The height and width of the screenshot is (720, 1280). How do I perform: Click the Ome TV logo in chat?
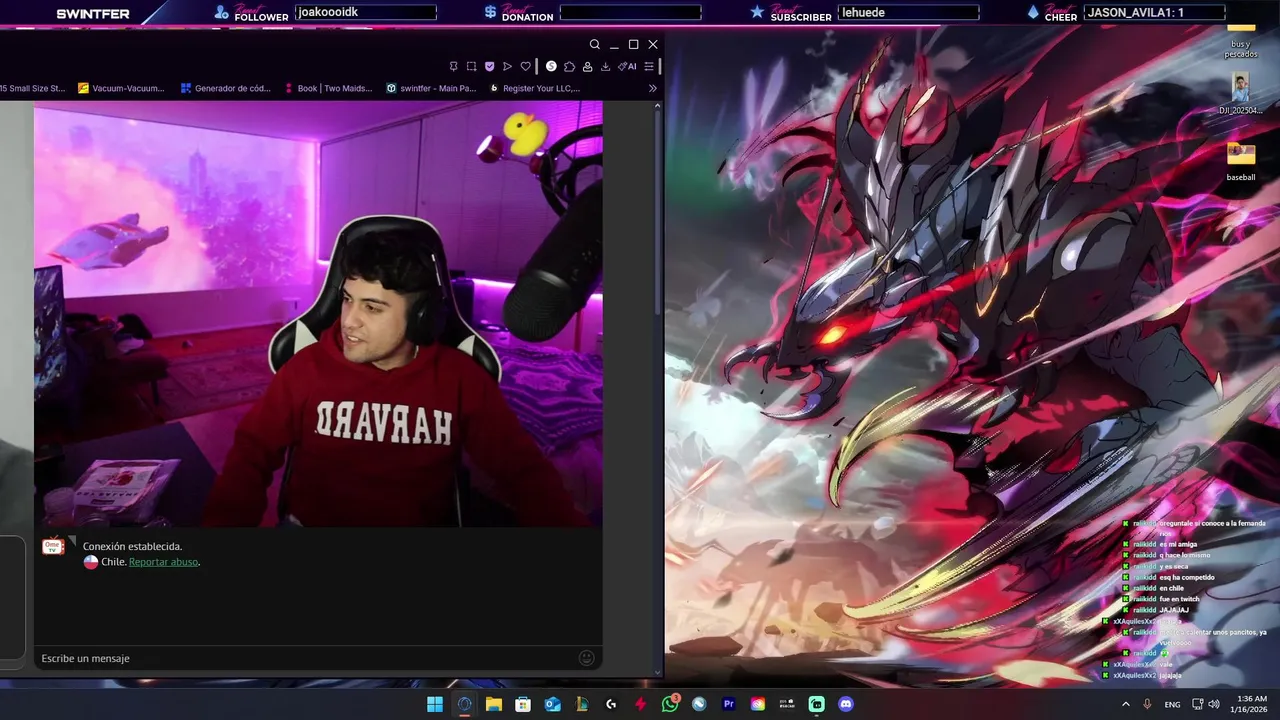[x=53, y=546]
